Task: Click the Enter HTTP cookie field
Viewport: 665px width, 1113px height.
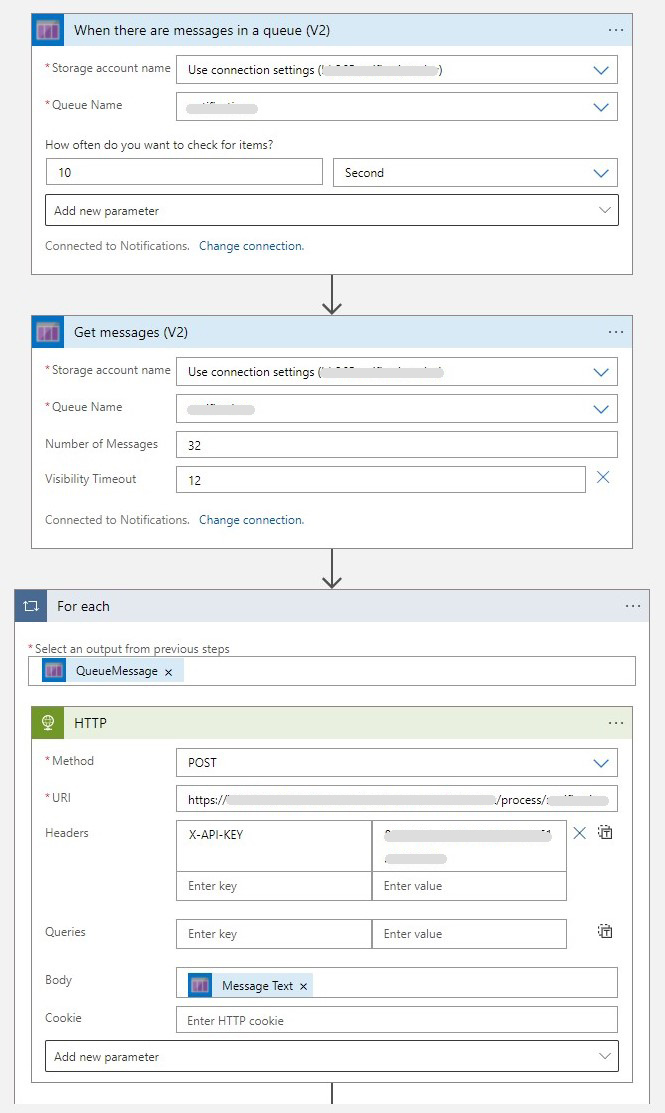Action: 397,1020
